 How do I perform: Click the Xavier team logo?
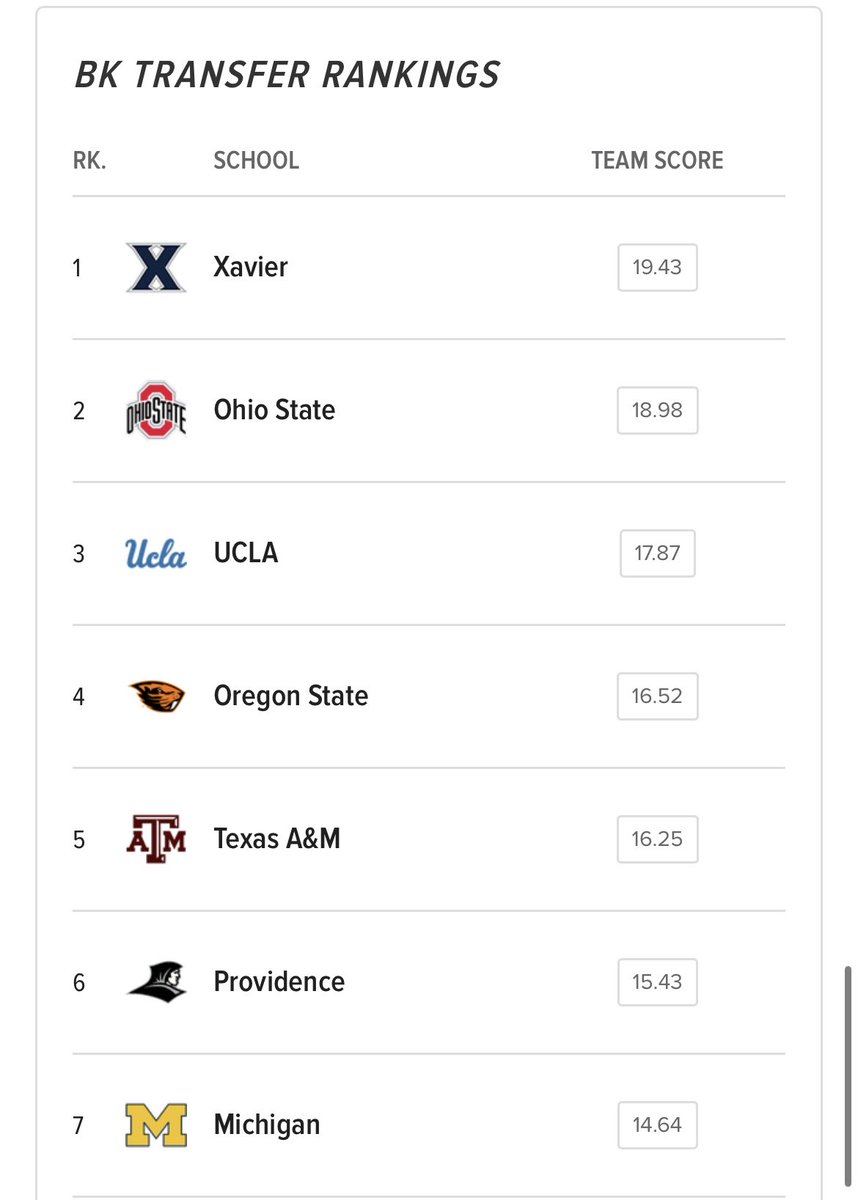(x=157, y=268)
